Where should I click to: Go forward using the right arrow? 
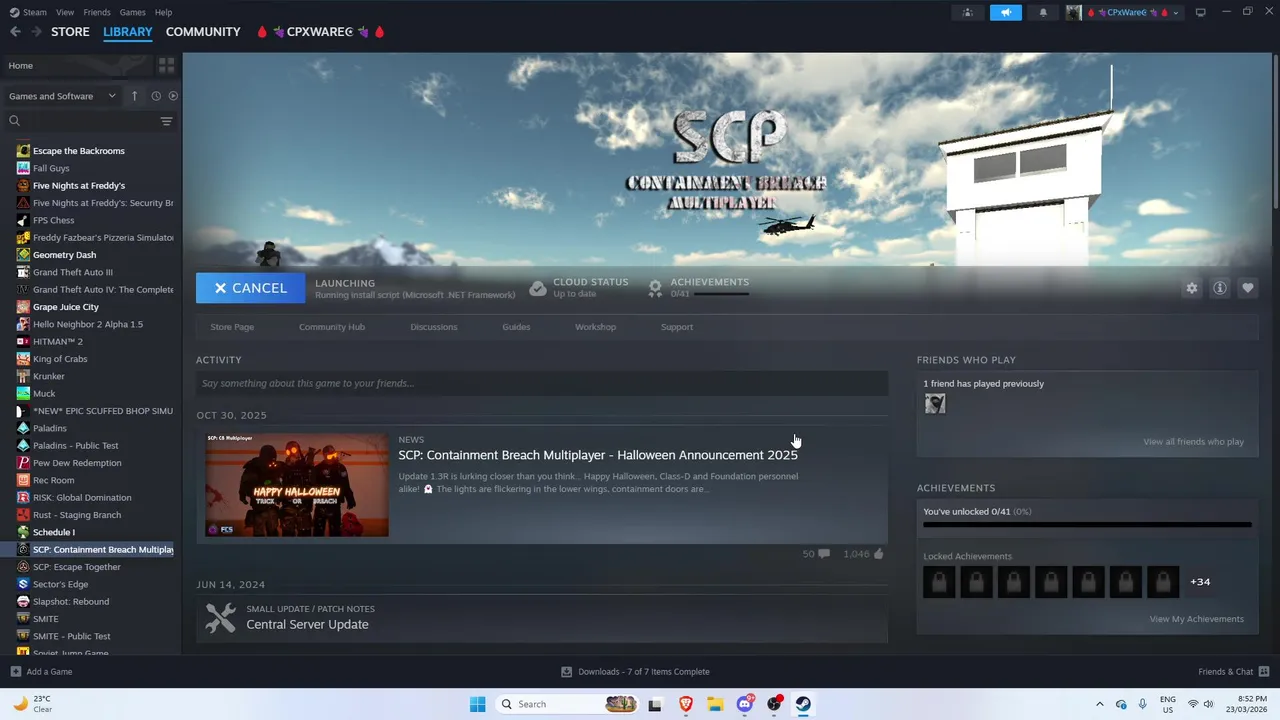pyautogui.click(x=37, y=32)
